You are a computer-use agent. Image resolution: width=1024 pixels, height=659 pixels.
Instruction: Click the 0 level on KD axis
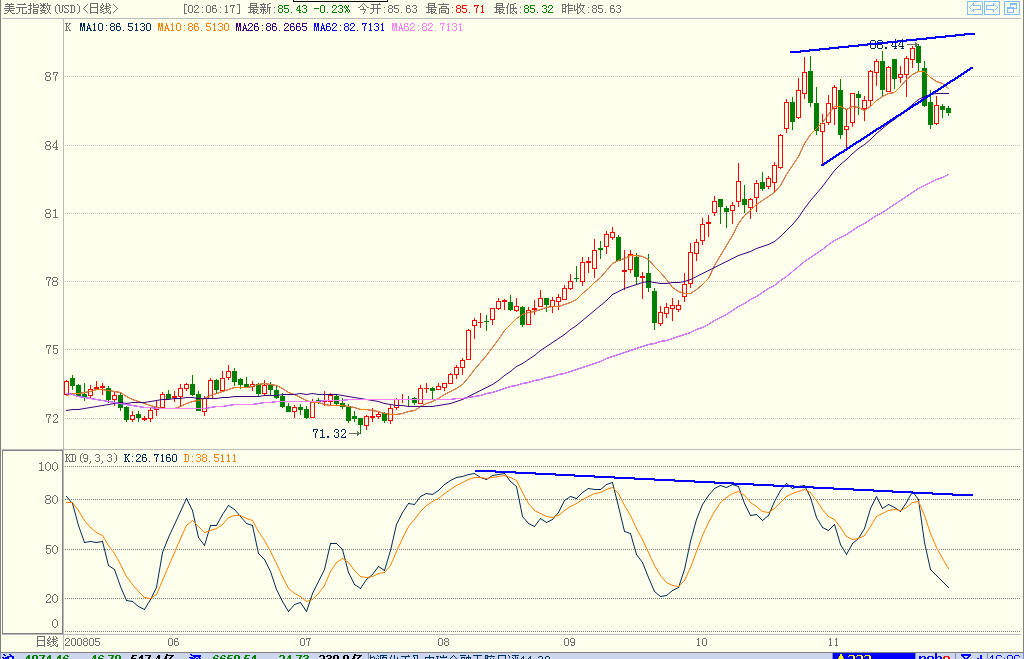click(x=55, y=624)
